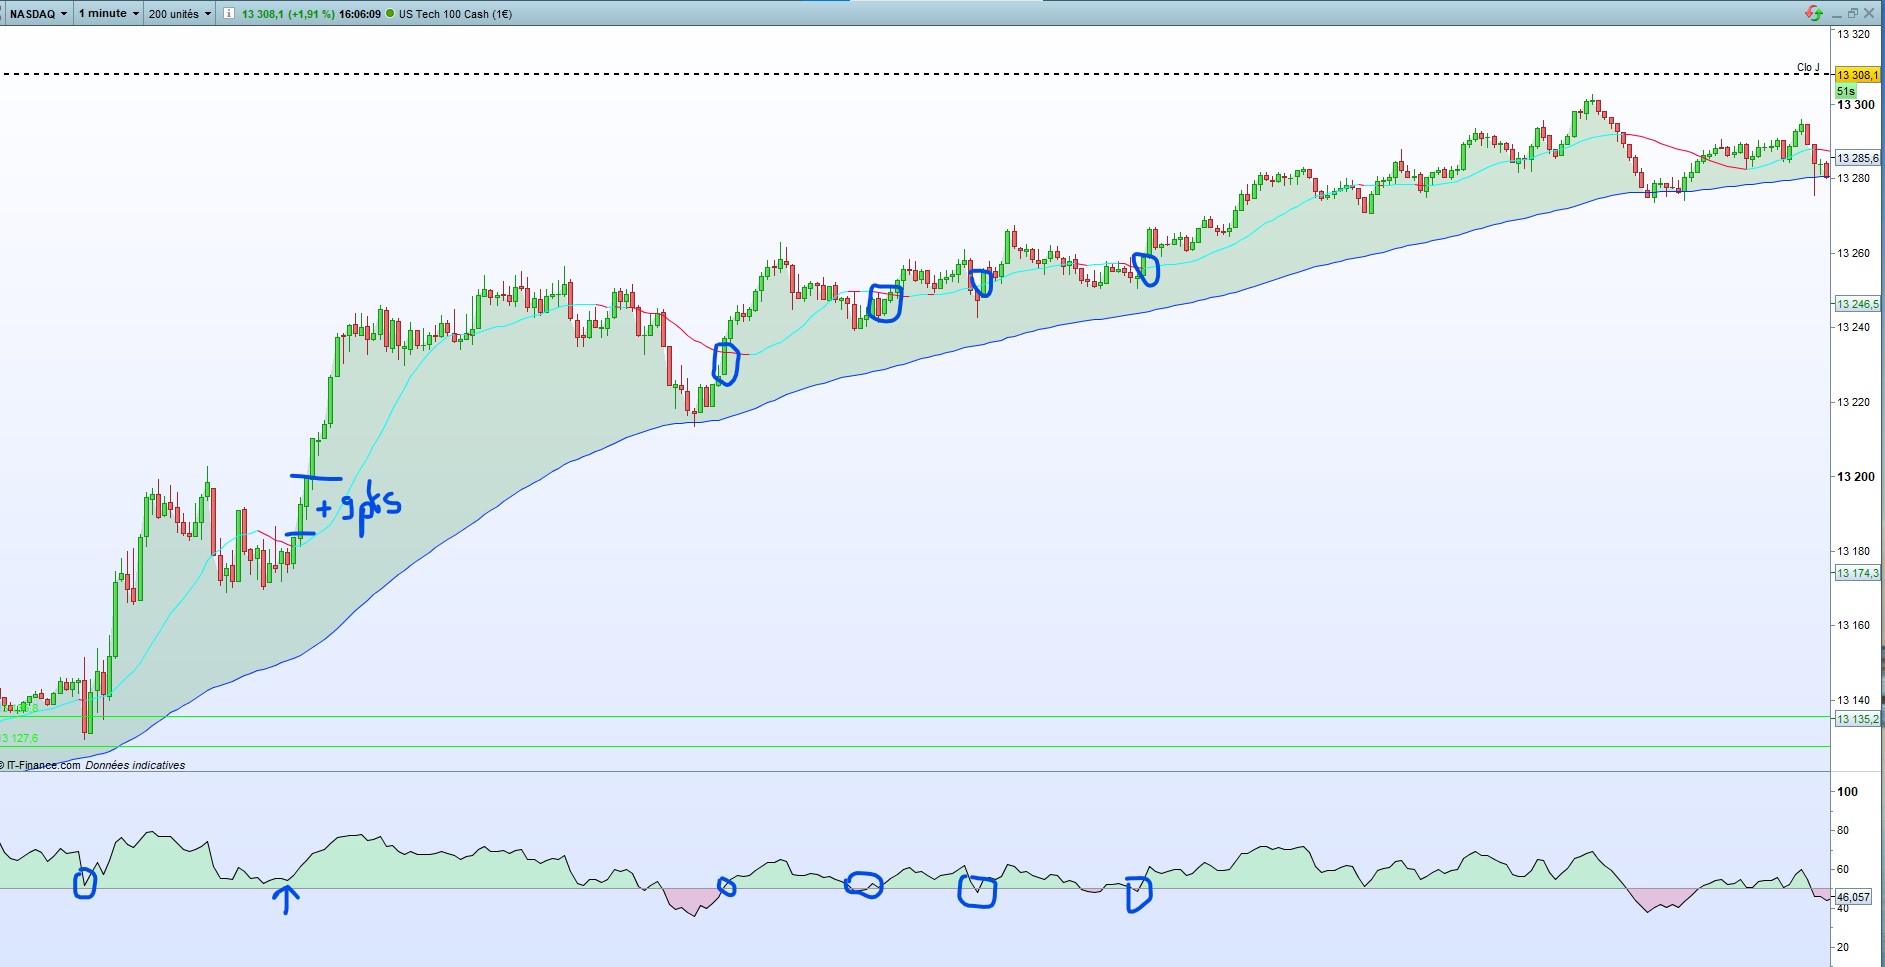Click the Clo J dashed line label
The width and height of the screenshot is (1885, 967).
1808,68
